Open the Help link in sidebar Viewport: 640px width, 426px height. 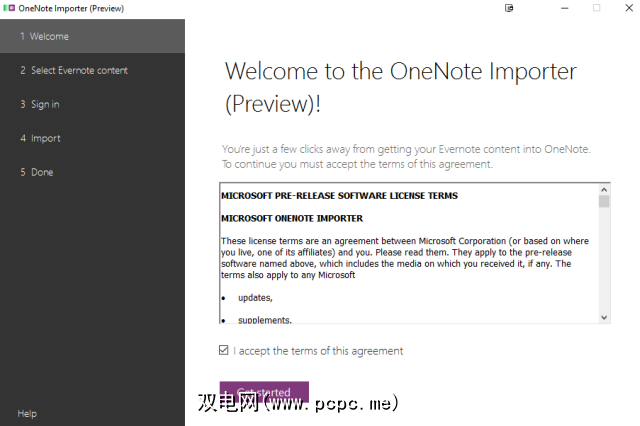click(x=27, y=413)
